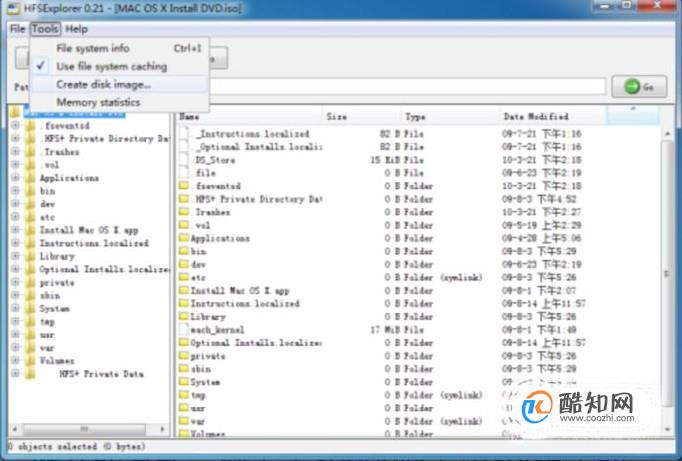Click folder icon of dev in tree
The width and height of the screenshot is (682, 461).
pyautogui.click(x=30, y=204)
